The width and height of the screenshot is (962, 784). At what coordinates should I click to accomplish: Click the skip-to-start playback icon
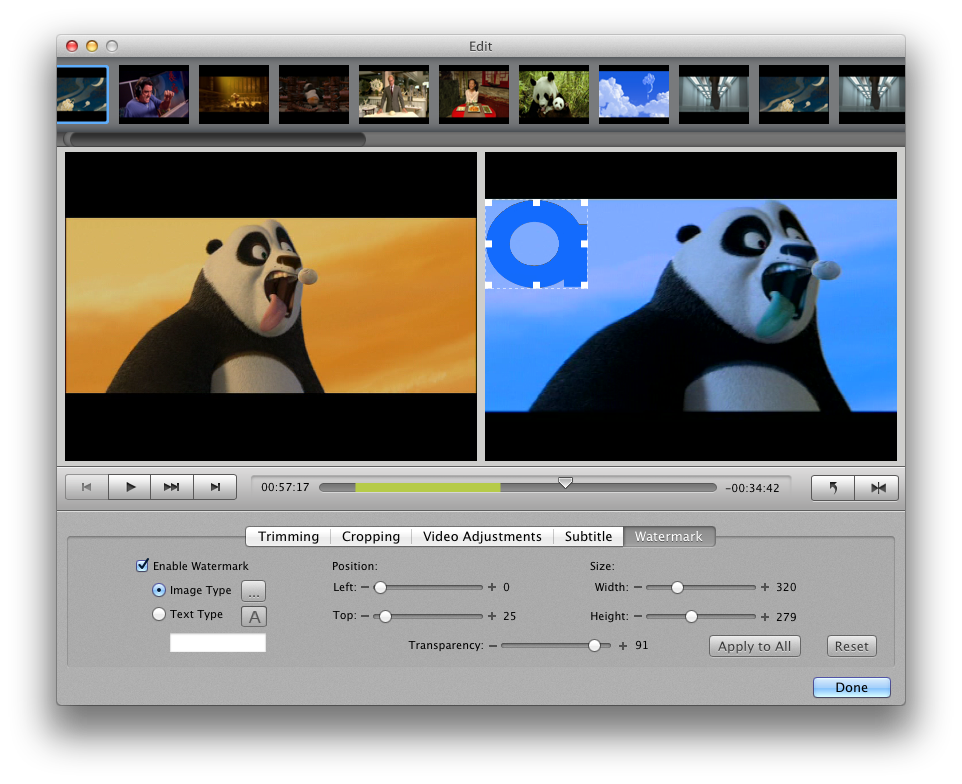(x=87, y=487)
